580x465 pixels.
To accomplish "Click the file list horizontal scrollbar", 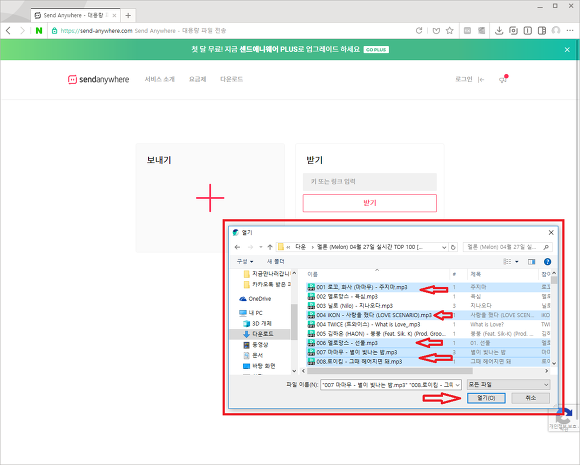I will click(x=390, y=371).
